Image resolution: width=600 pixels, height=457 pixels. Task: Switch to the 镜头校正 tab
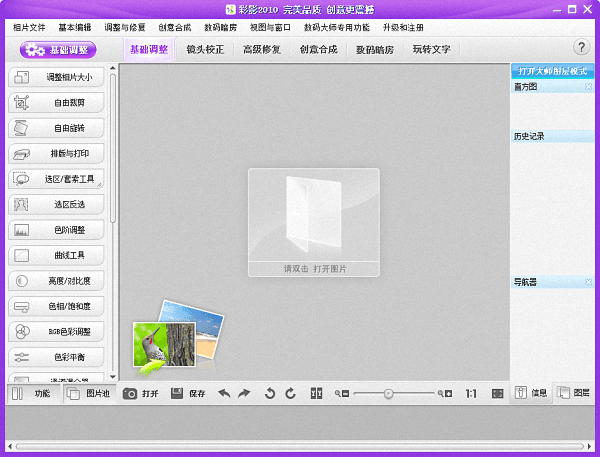(204, 48)
